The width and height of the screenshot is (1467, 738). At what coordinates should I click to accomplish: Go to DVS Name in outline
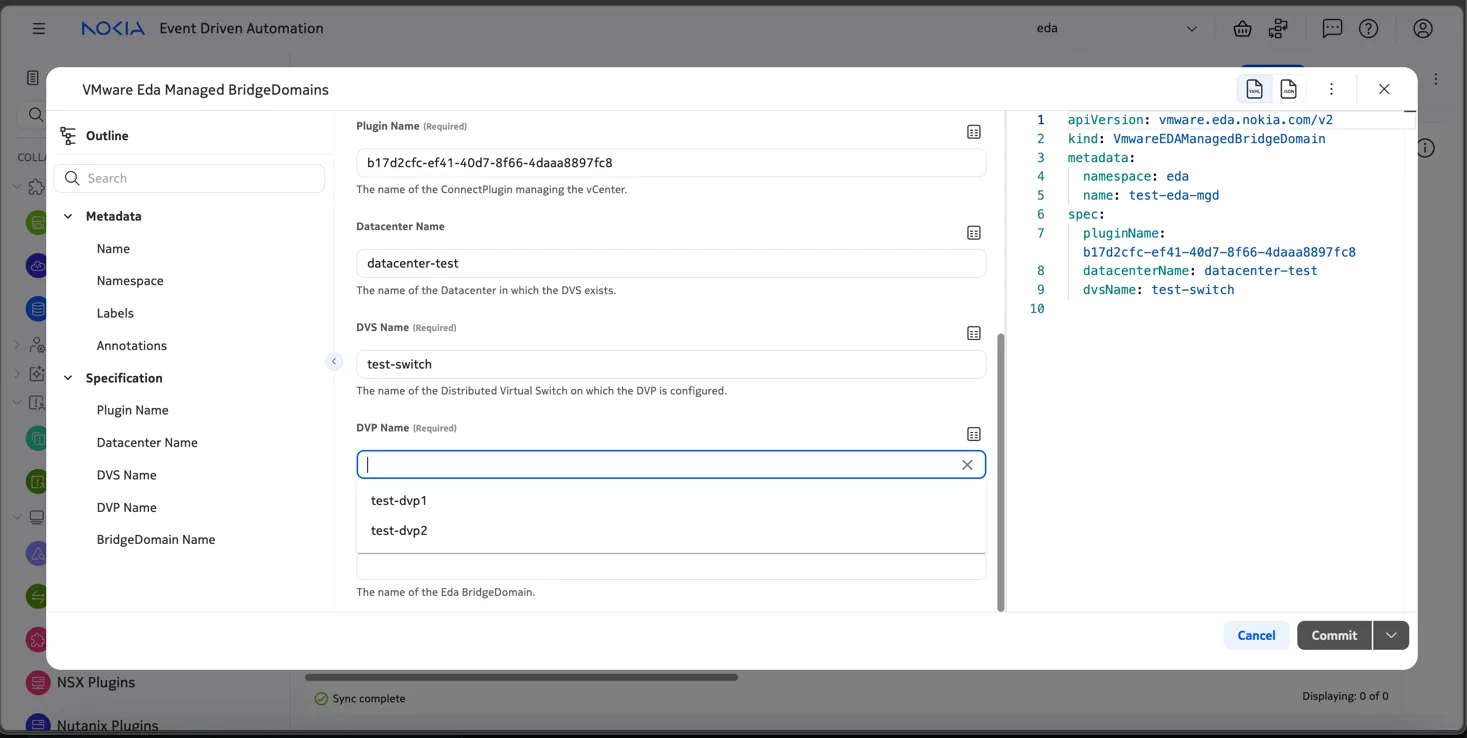click(127, 475)
